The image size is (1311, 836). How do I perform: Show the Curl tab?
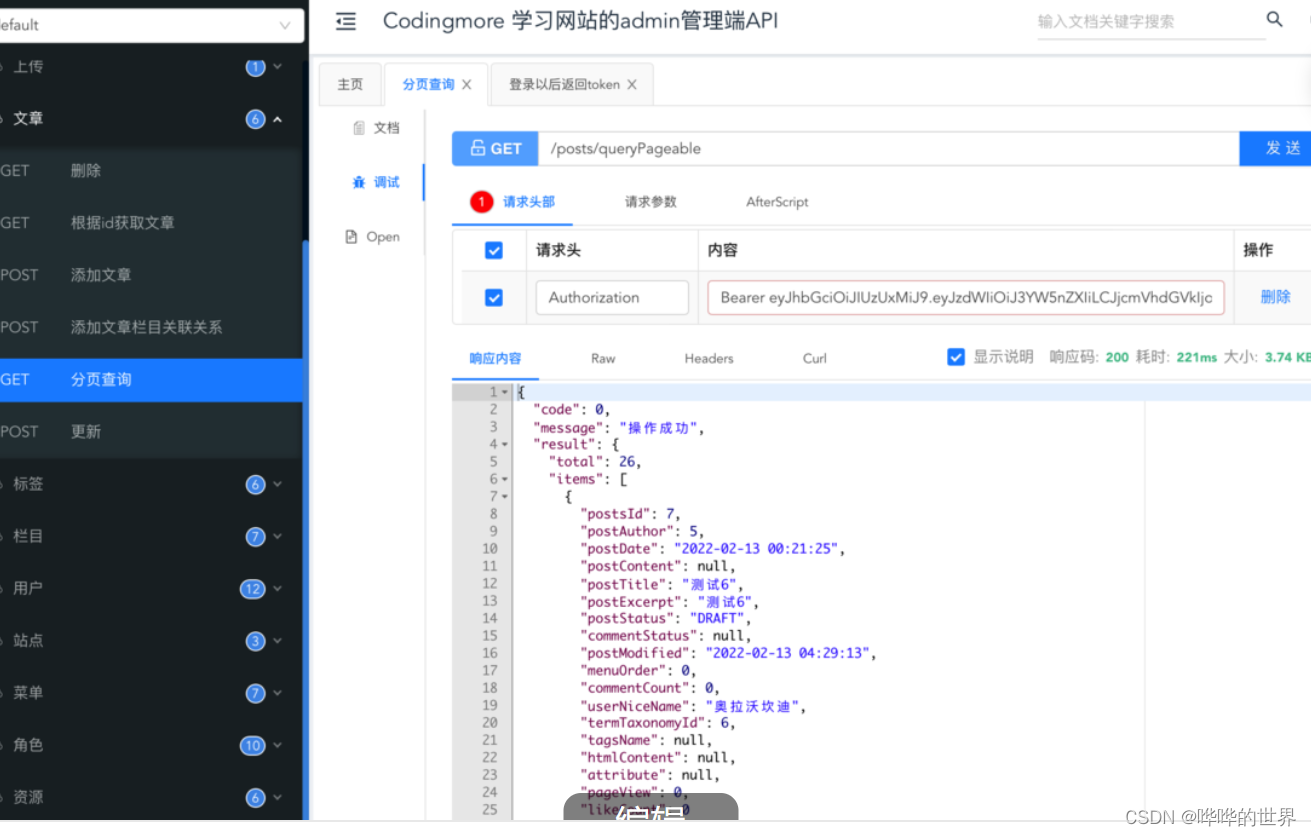(815, 358)
